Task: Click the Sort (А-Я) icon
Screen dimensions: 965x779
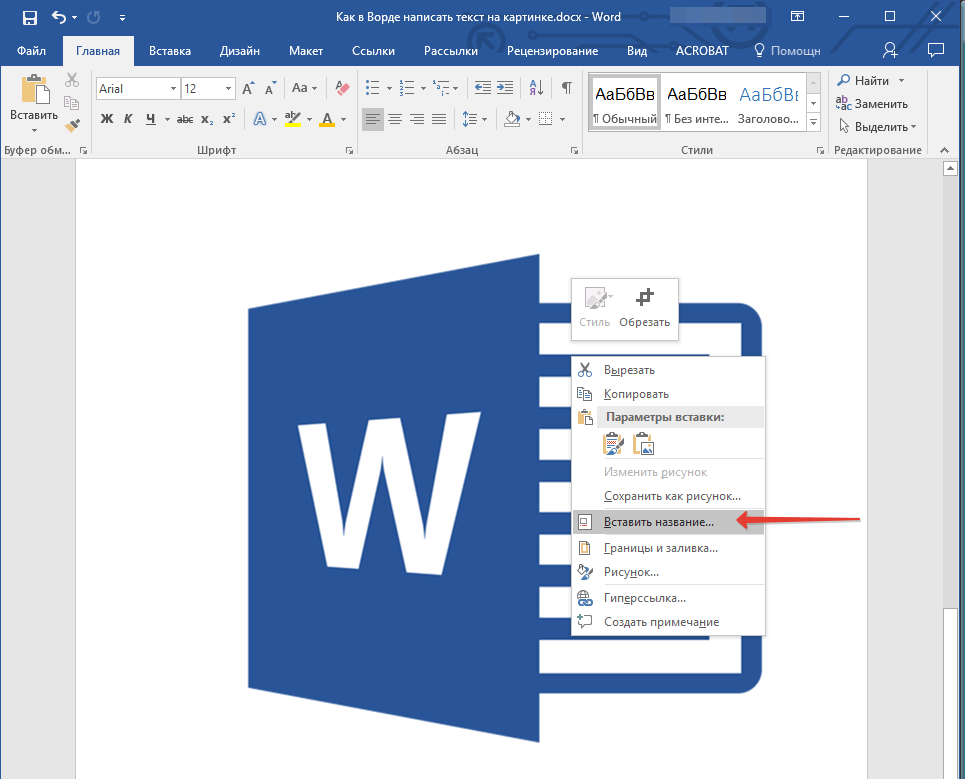Action: (535, 88)
